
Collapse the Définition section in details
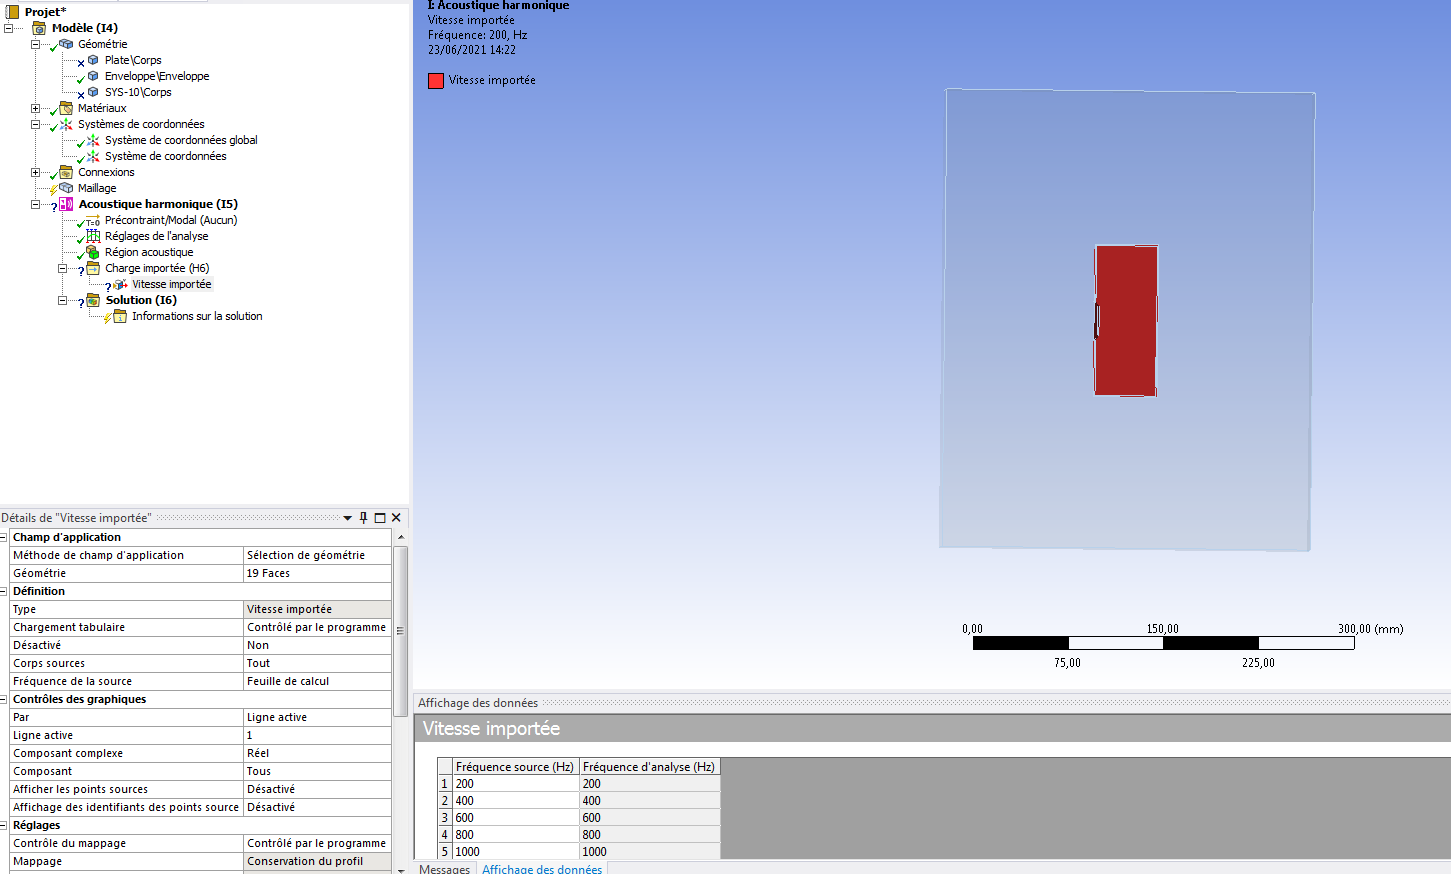pos(4,591)
